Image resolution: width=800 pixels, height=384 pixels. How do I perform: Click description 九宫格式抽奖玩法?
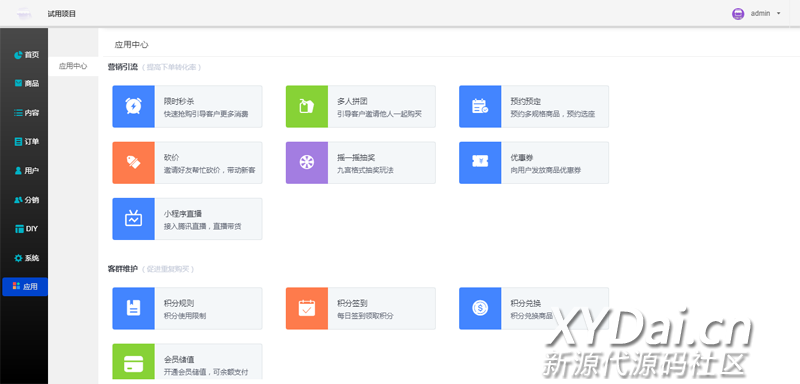365,170
